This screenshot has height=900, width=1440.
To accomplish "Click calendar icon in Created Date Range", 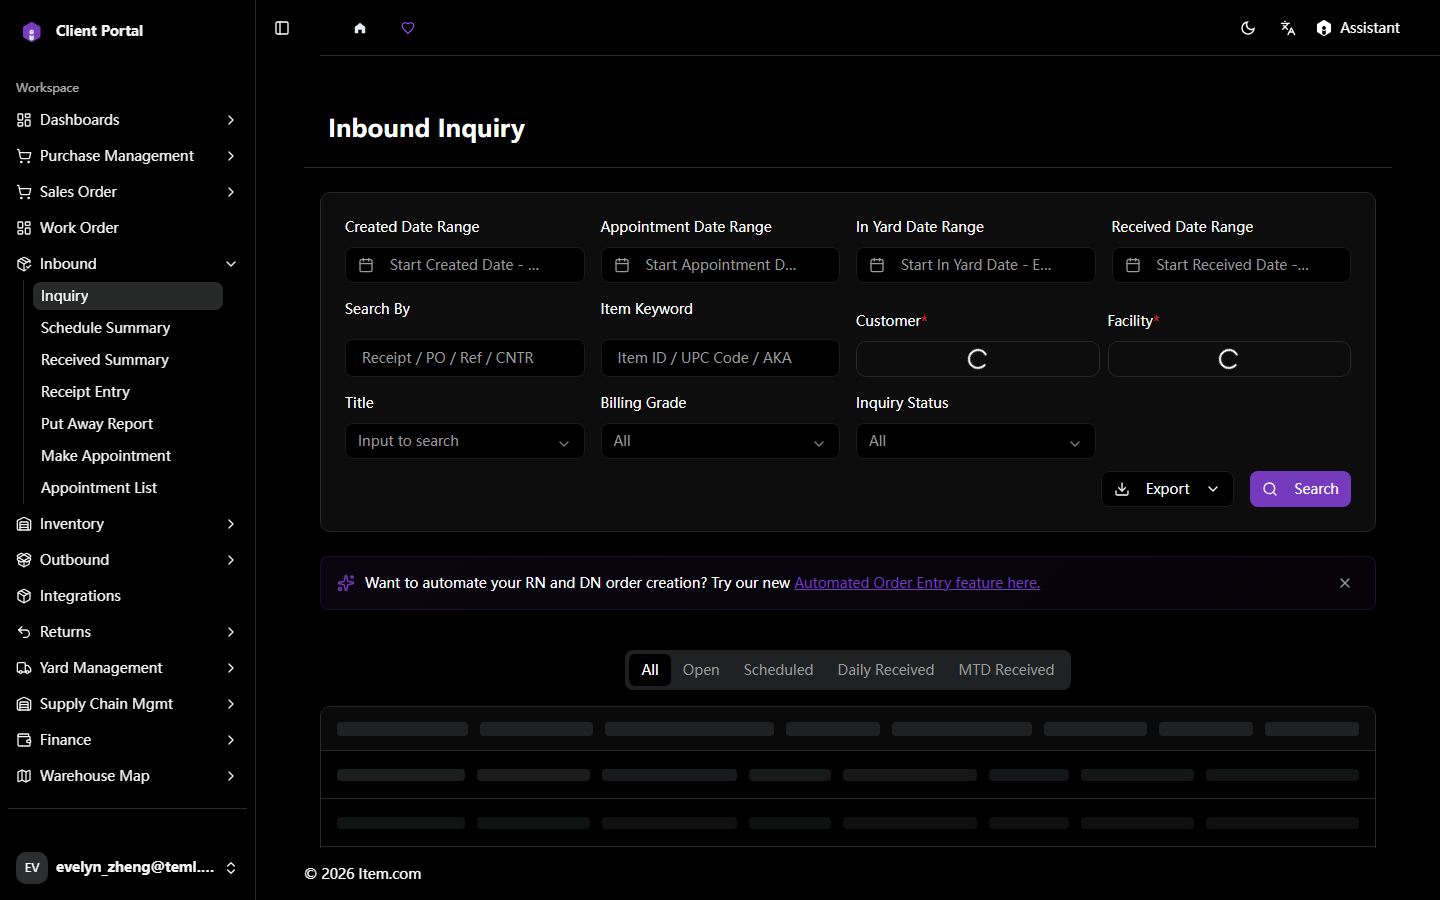I will (x=366, y=265).
